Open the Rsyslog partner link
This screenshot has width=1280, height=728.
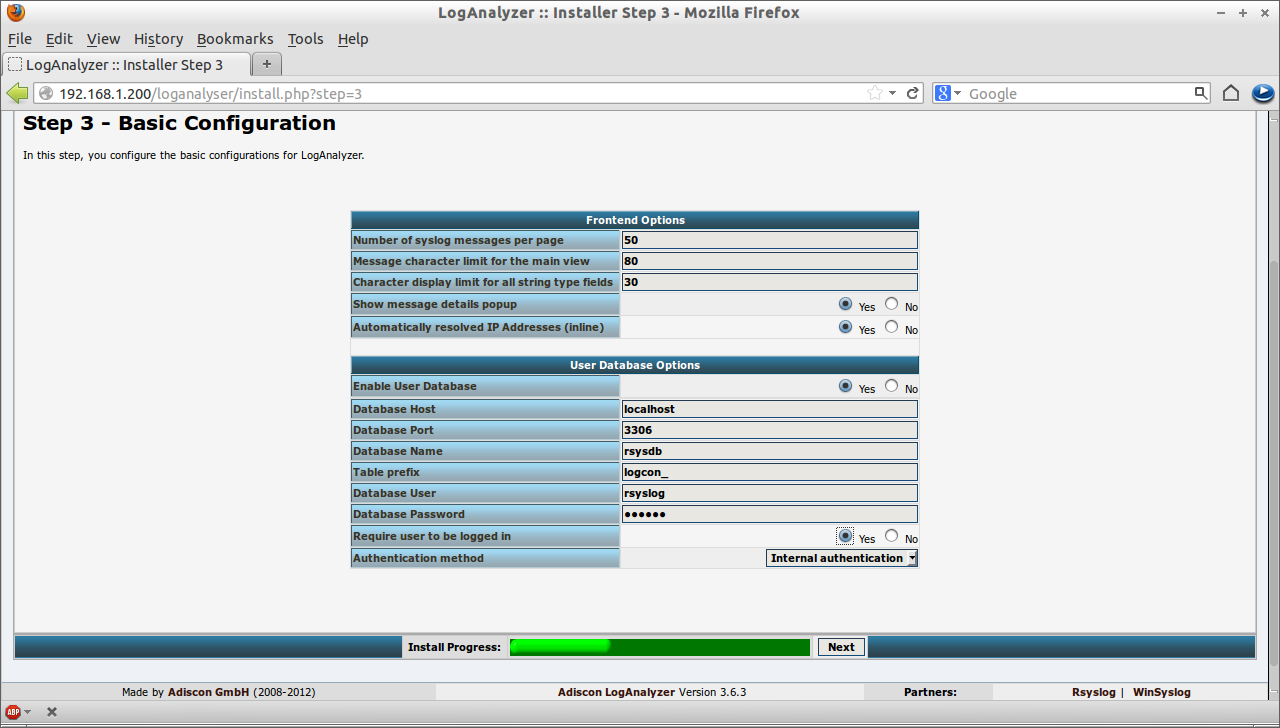[1093, 692]
